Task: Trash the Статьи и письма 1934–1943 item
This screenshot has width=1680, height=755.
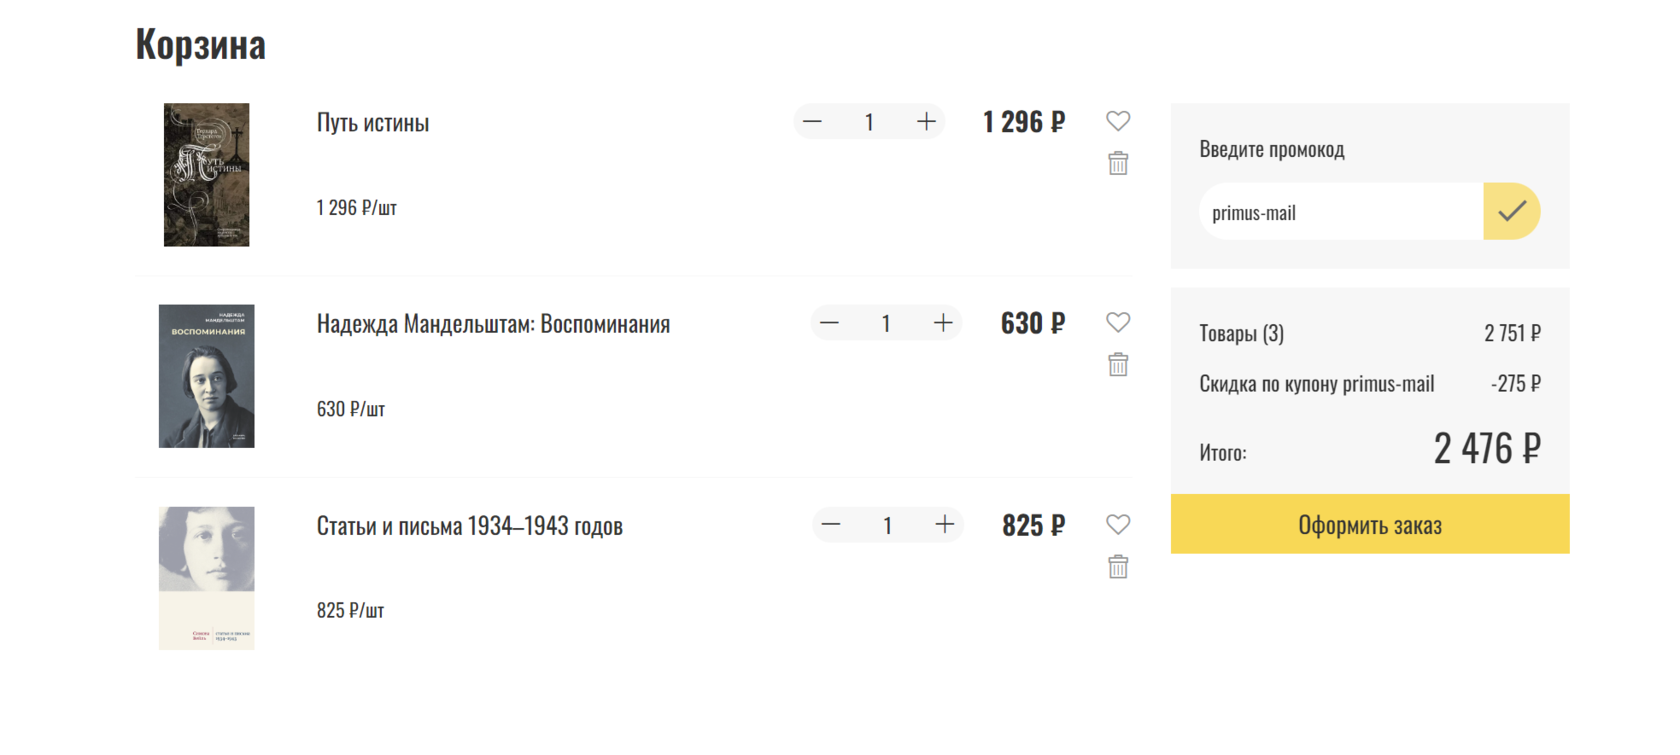Action: click(x=1118, y=567)
